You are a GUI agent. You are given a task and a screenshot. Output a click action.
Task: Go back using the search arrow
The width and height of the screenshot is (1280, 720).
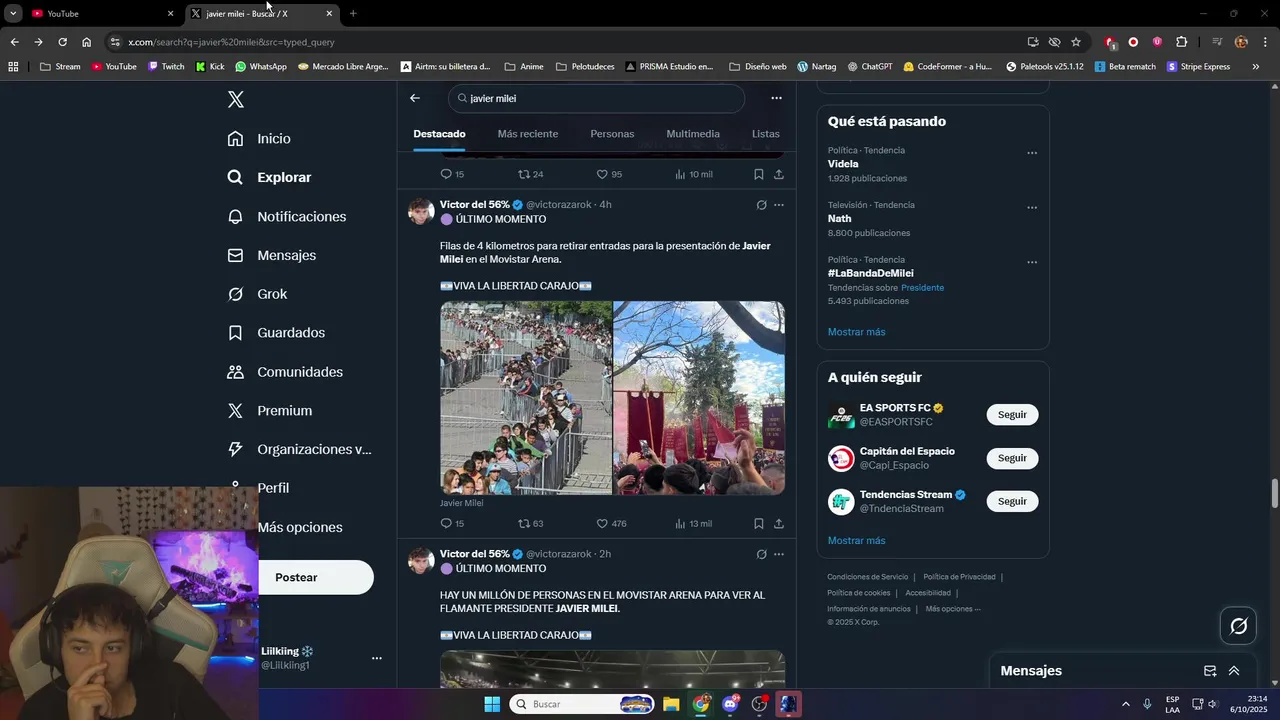[x=415, y=98]
